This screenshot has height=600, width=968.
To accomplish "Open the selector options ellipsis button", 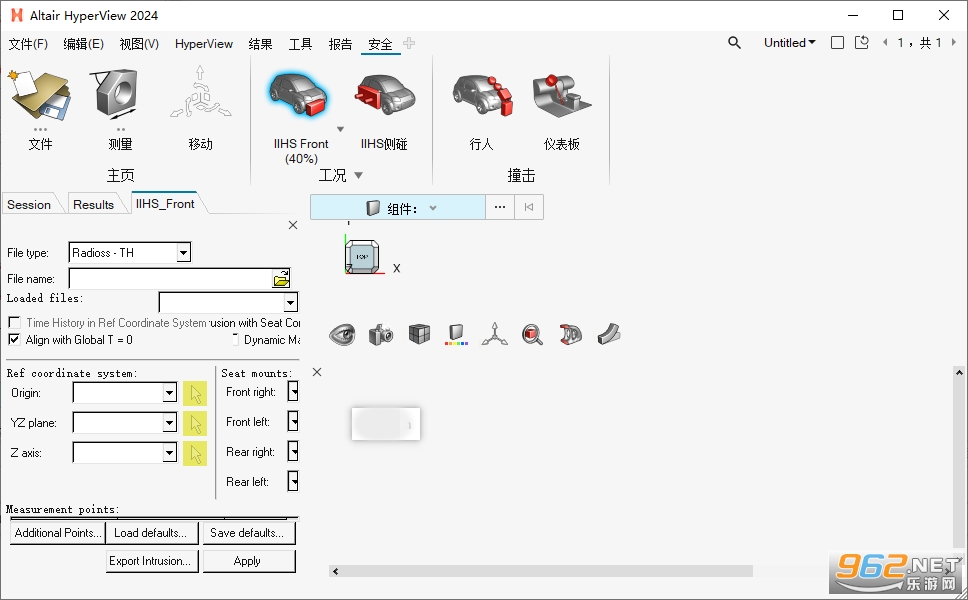I will click(499, 207).
